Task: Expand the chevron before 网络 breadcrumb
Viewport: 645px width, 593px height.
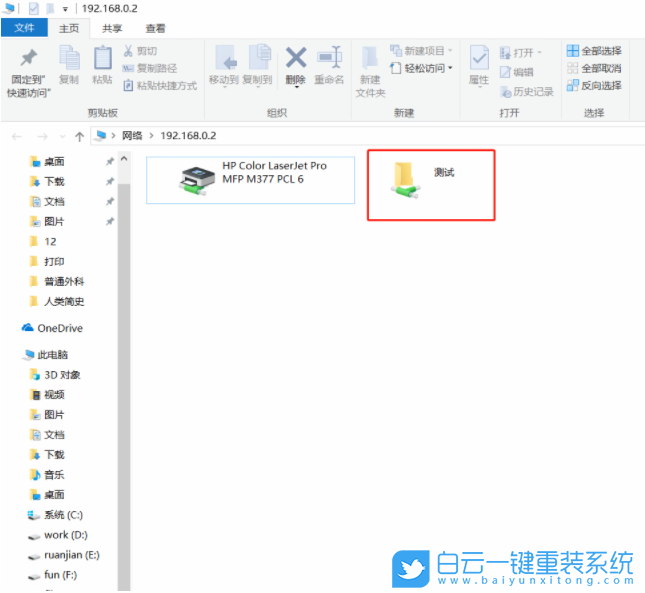Action: coord(113,135)
